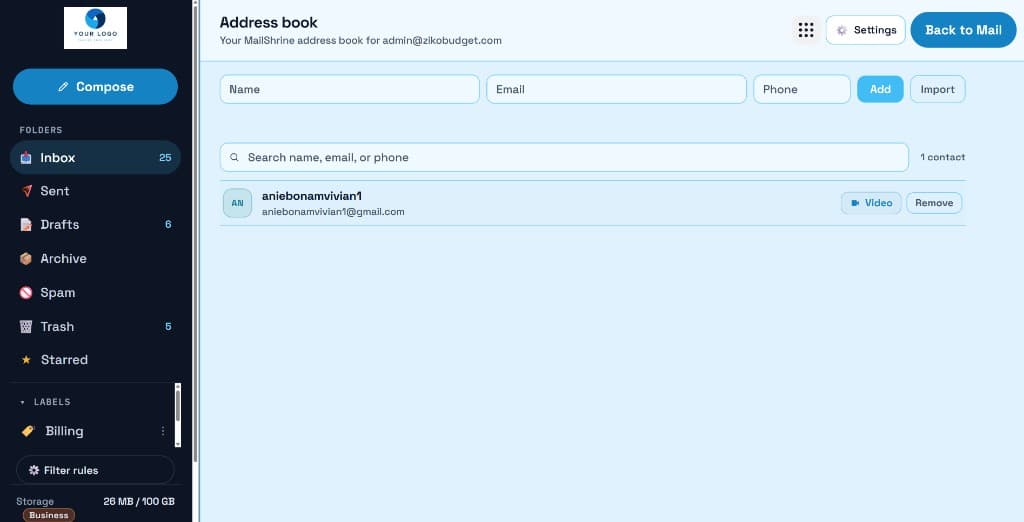
Task: Click the 1 contact count text
Action: pos(942,157)
